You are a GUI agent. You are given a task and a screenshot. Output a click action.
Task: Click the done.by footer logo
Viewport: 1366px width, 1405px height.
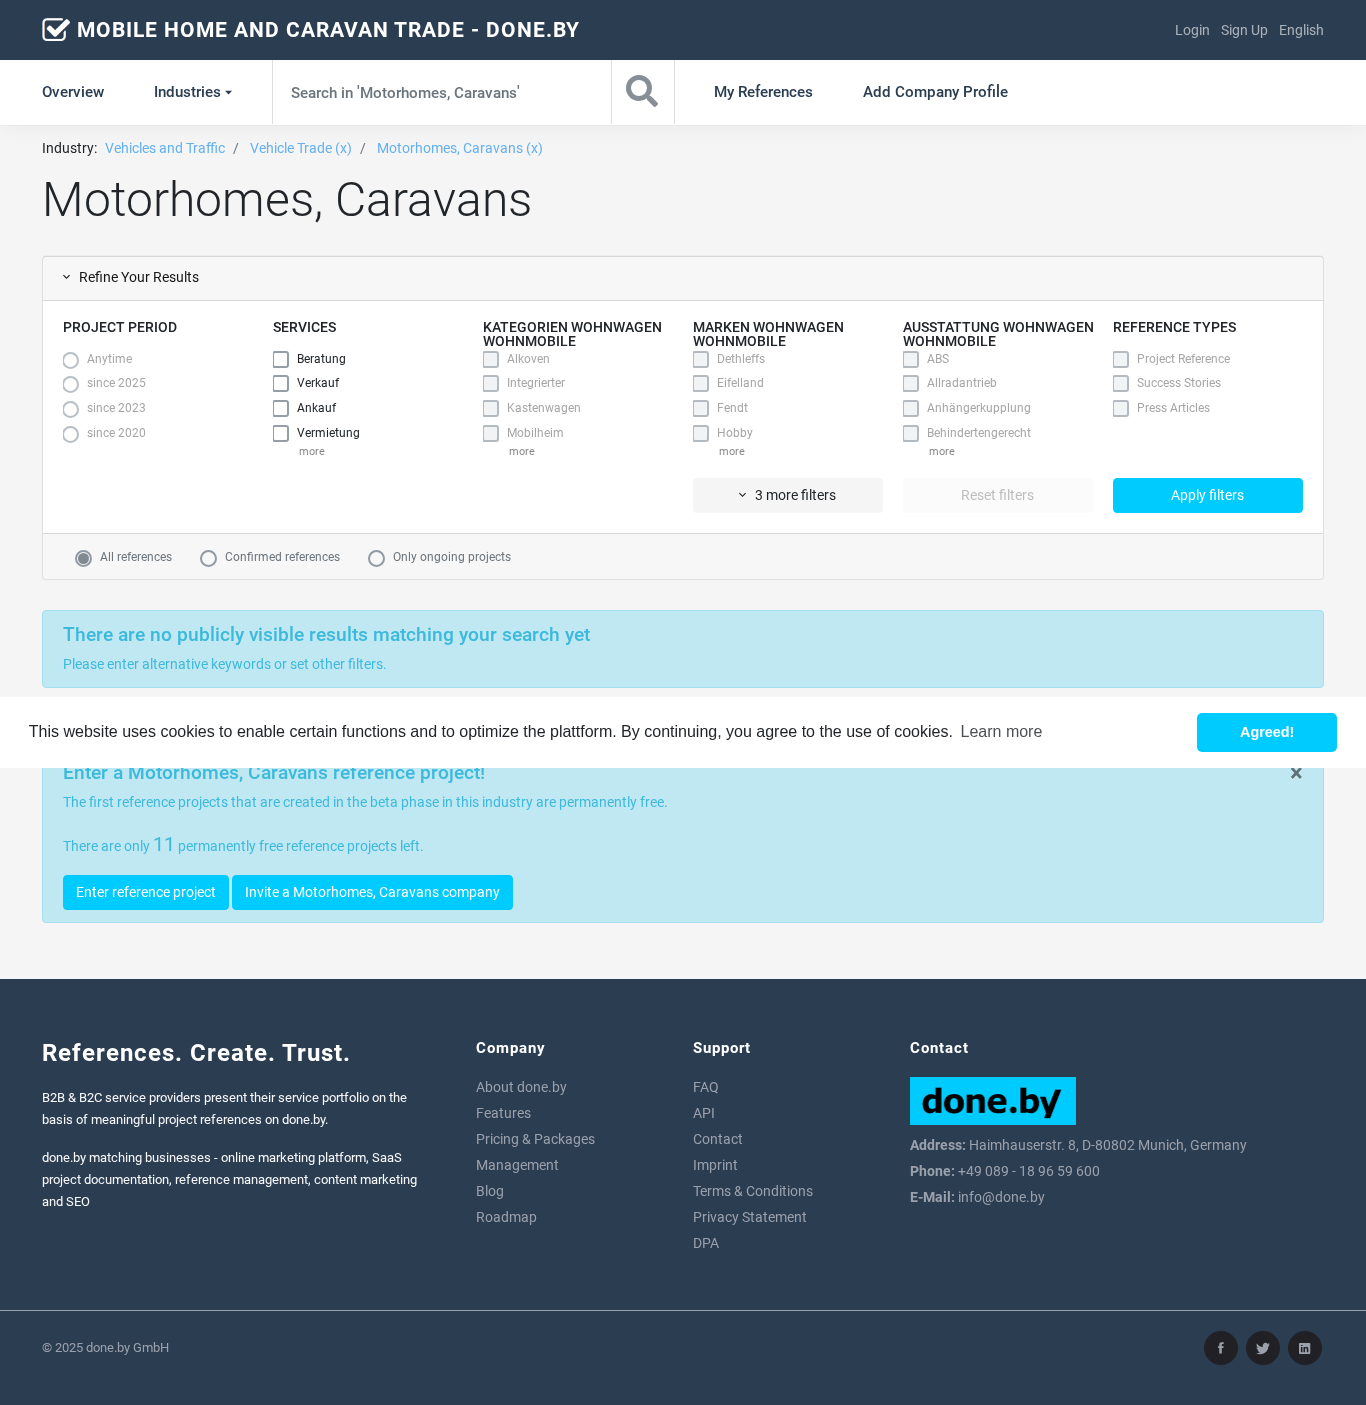click(x=993, y=1101)
